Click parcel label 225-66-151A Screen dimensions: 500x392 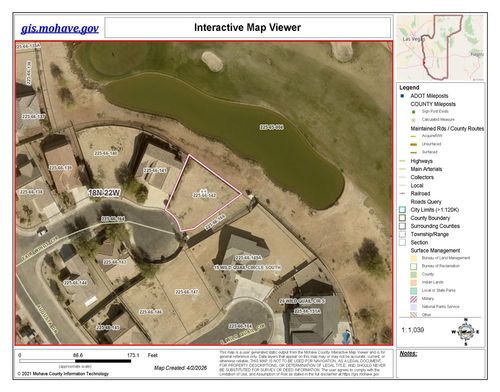[x=307, y=311]
